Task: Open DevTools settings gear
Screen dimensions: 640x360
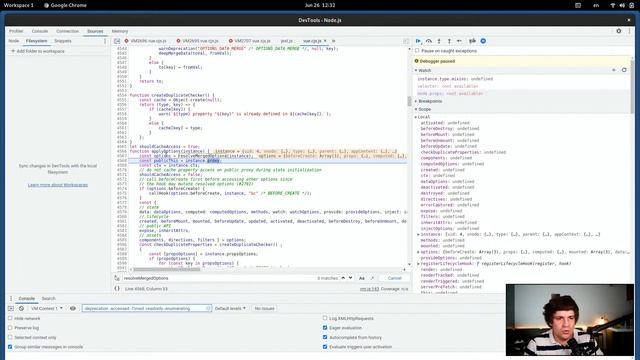Action: pyautogui.click(x=619, y=31)
